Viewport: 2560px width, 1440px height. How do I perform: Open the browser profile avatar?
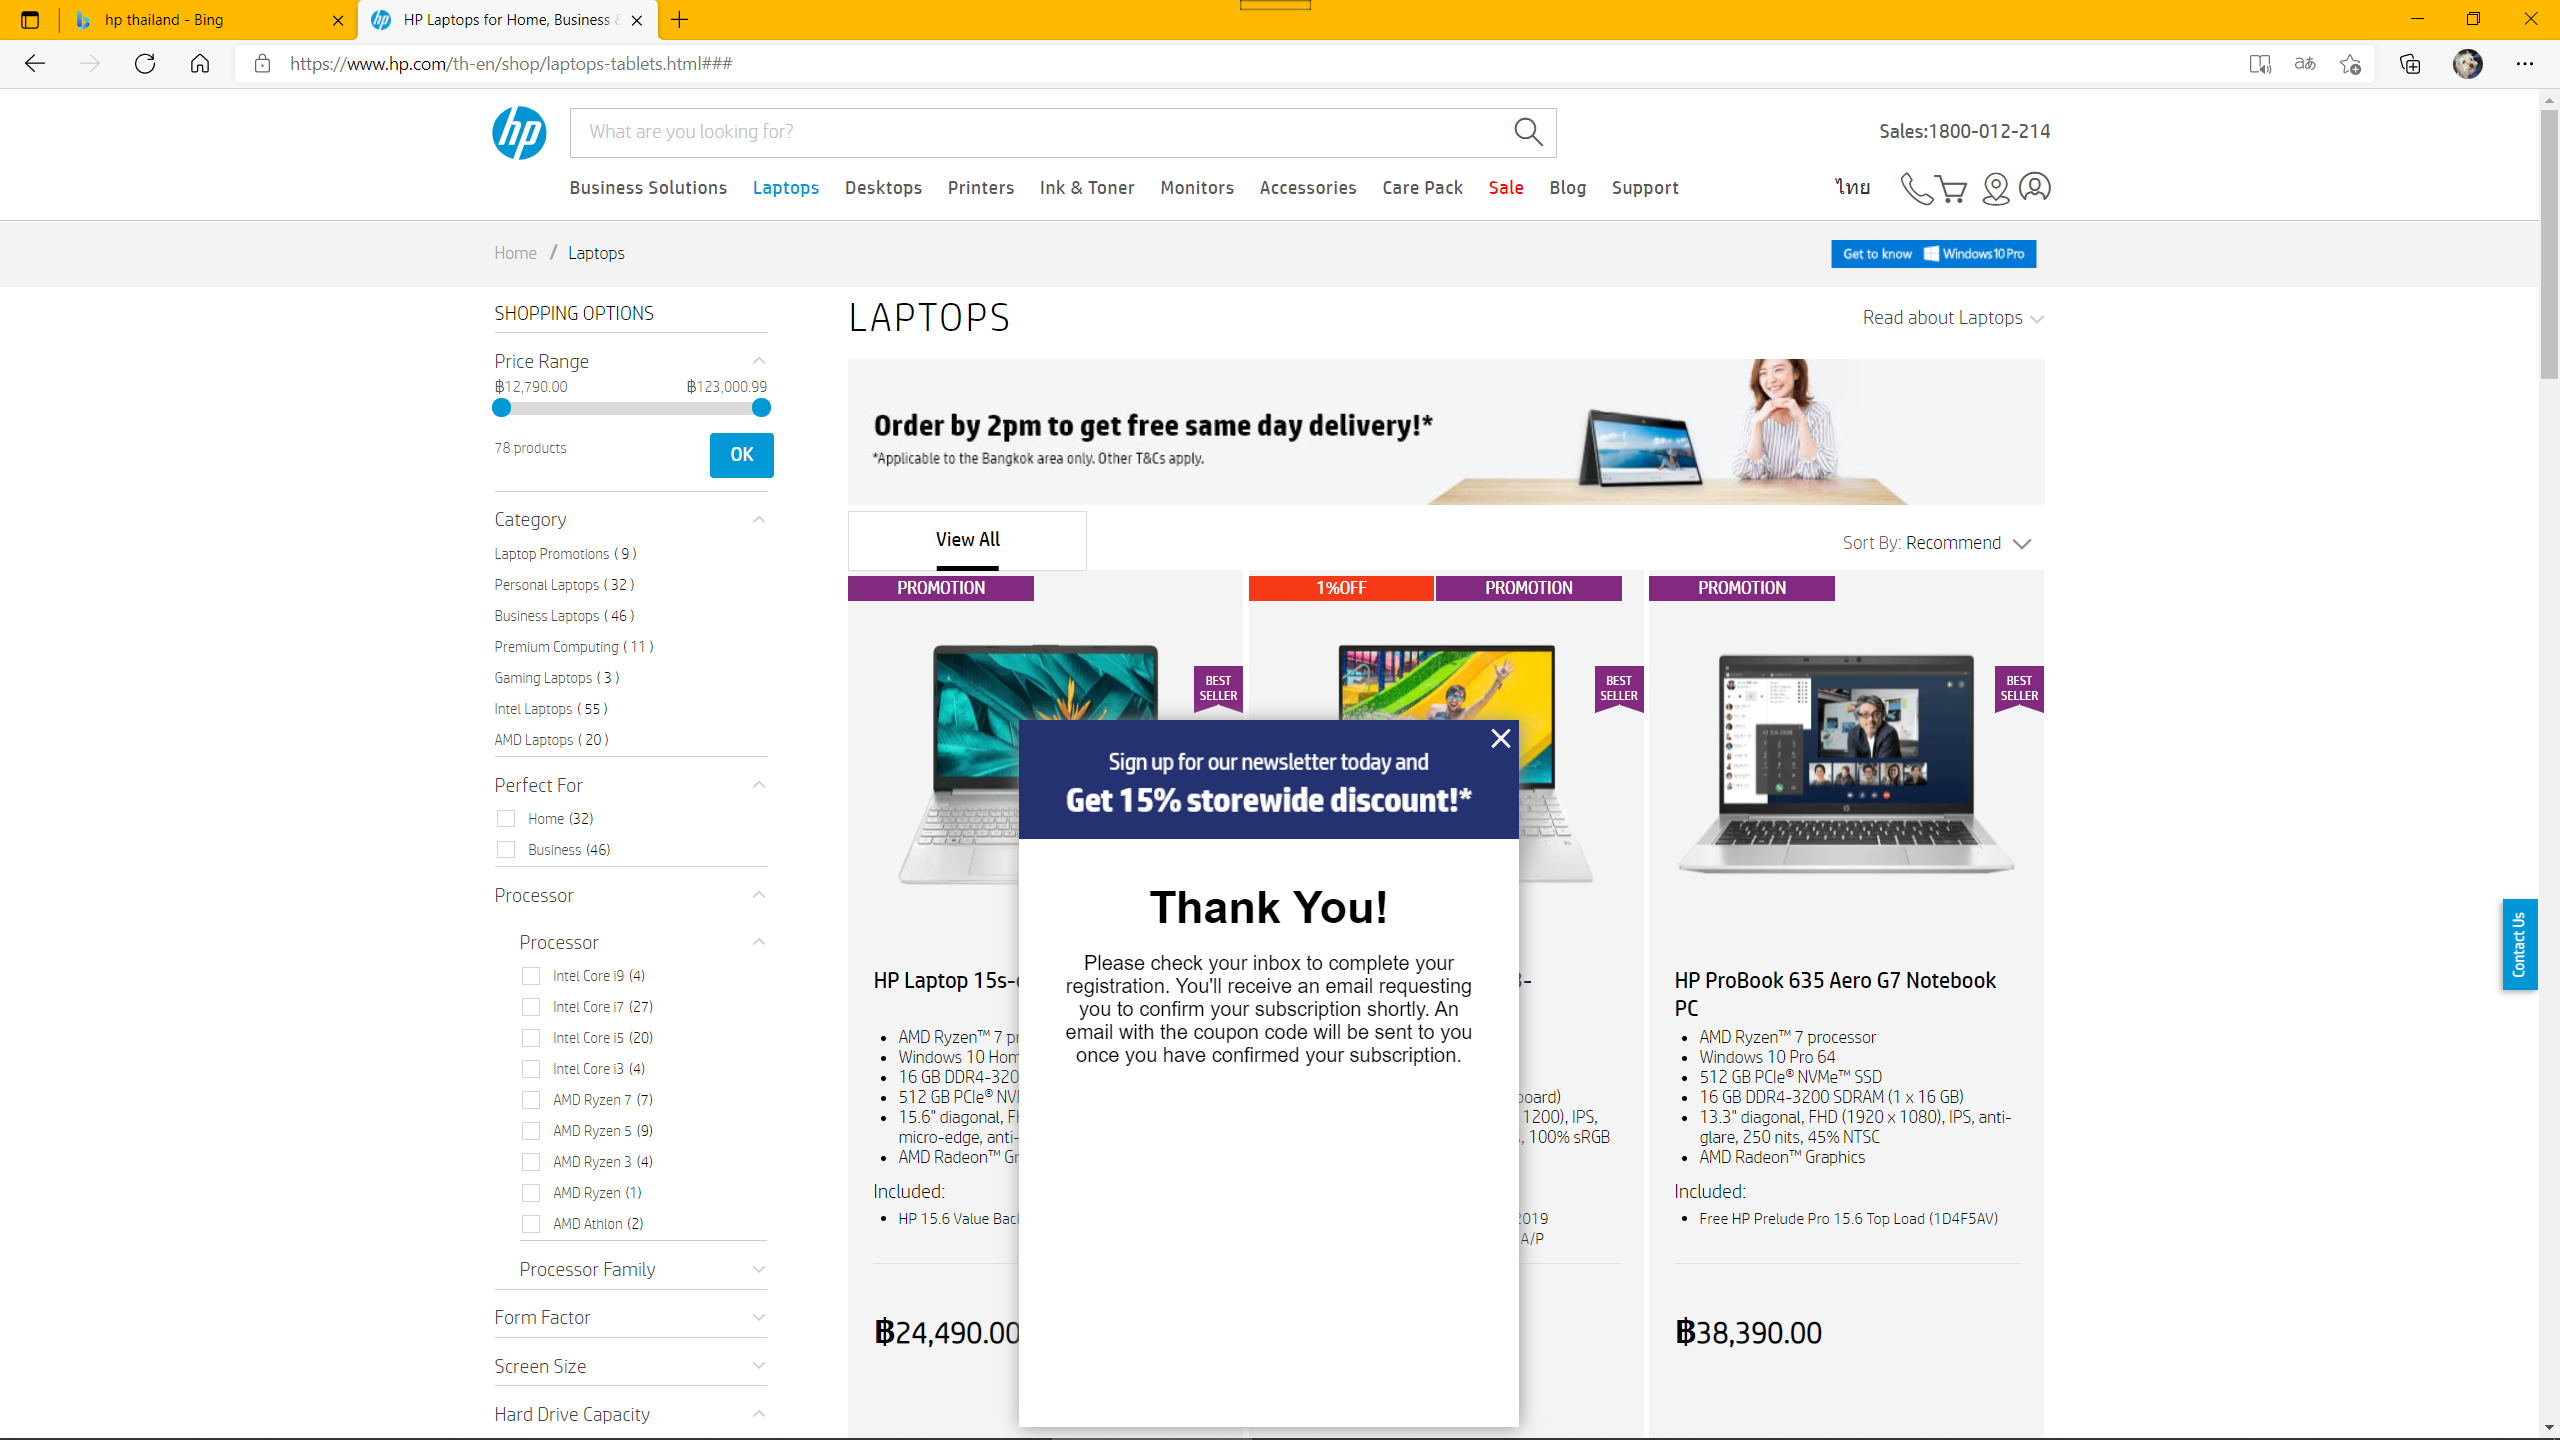[2467, 64]
